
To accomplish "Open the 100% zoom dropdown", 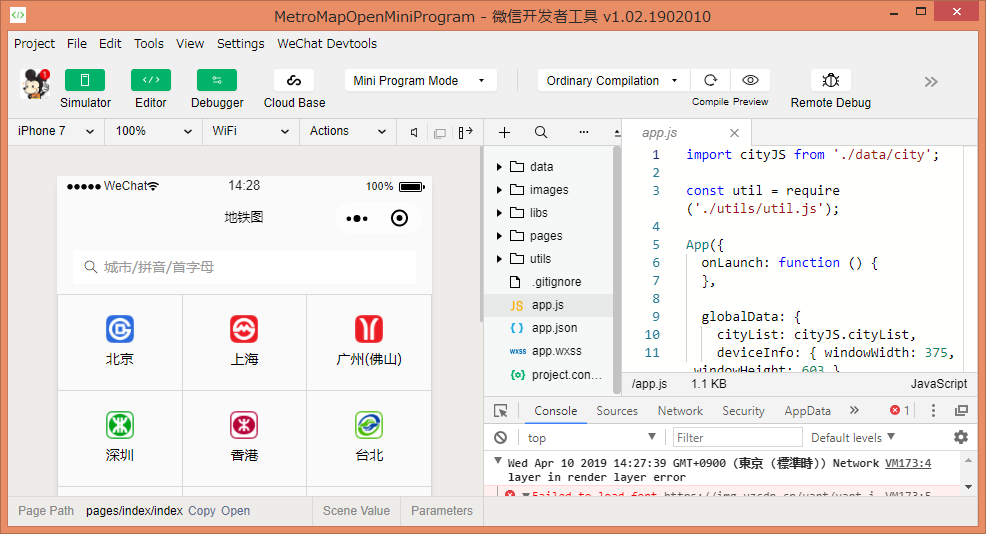I will (153, 131).
